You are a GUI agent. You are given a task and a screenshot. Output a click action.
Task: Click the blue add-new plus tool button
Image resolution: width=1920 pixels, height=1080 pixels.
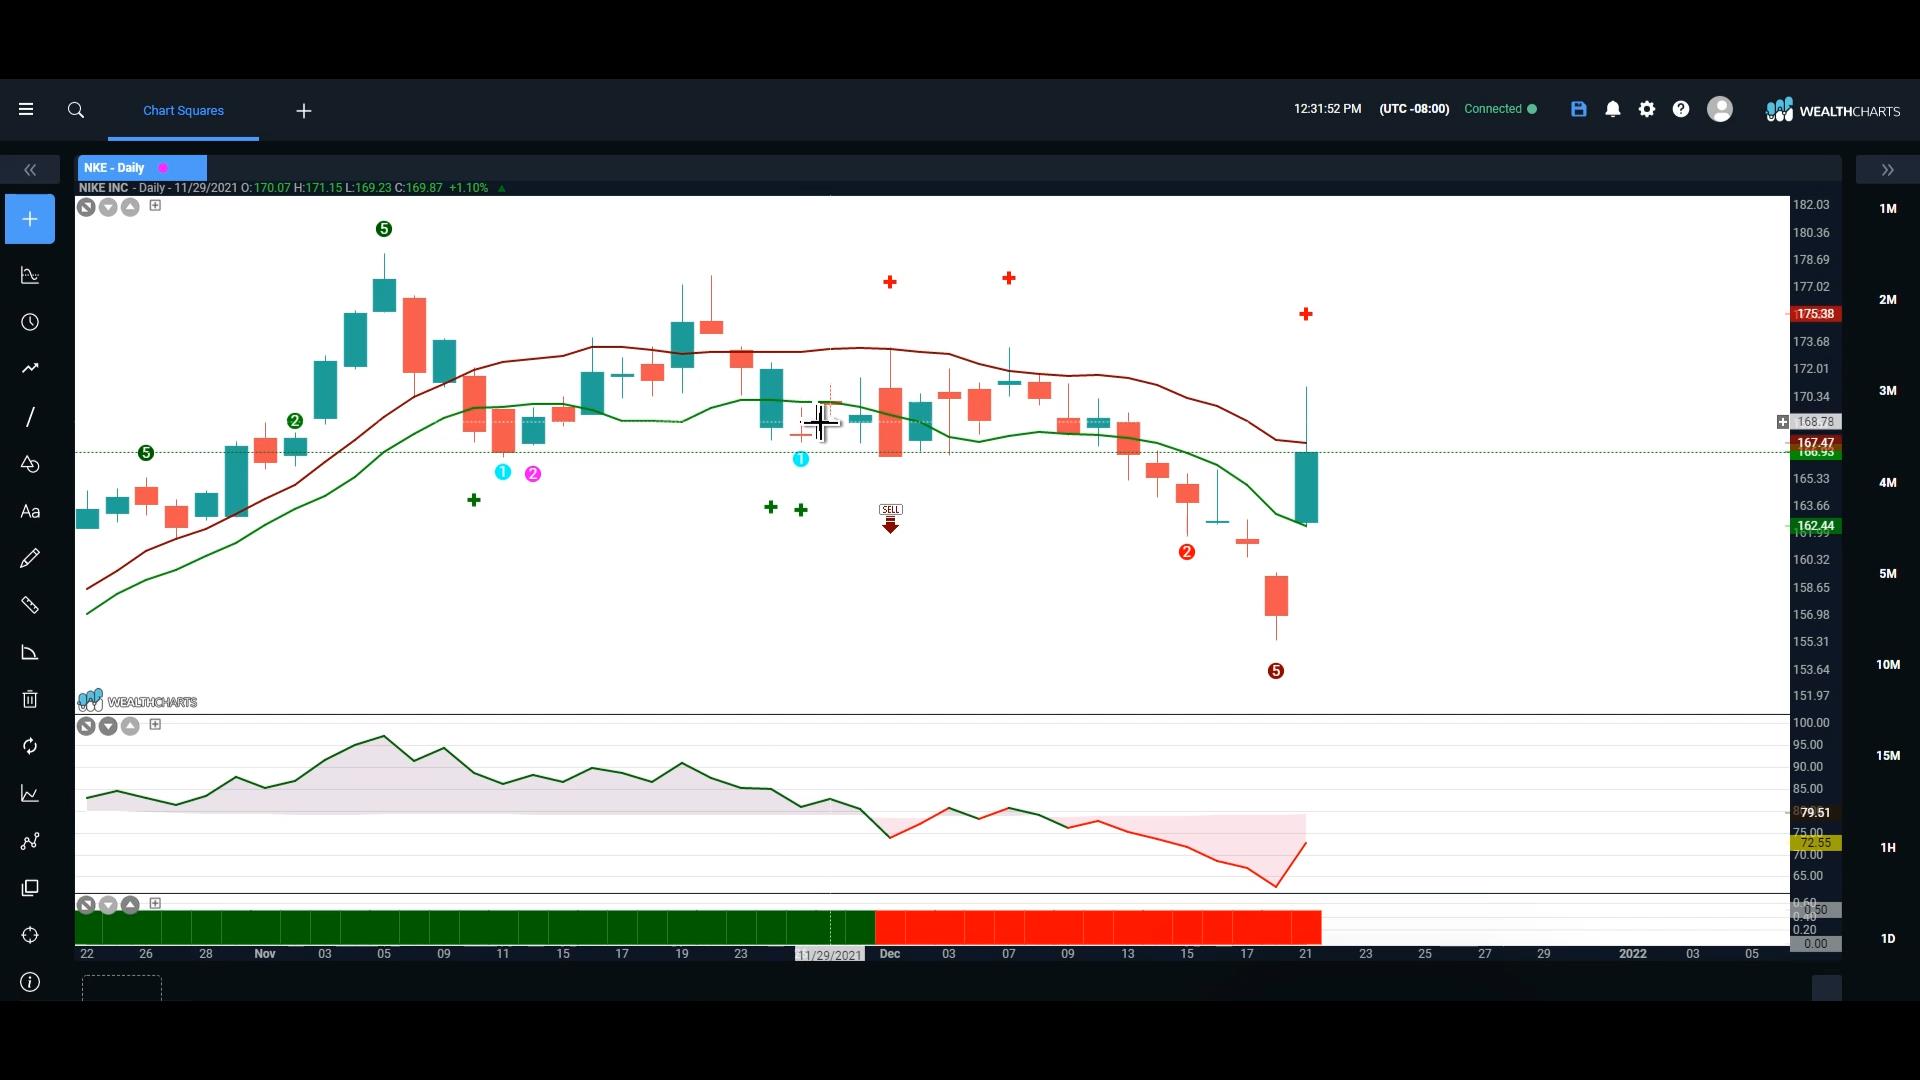[x=30, y=219]
